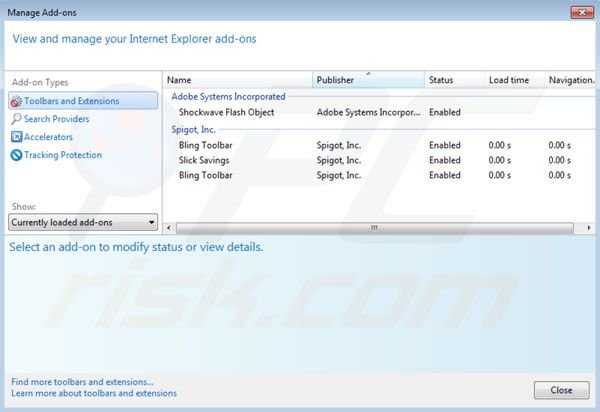Image resolution: width=600 pixels, height=412 pixels.
Task: Click the Accelerators icon
Action: 16,137
